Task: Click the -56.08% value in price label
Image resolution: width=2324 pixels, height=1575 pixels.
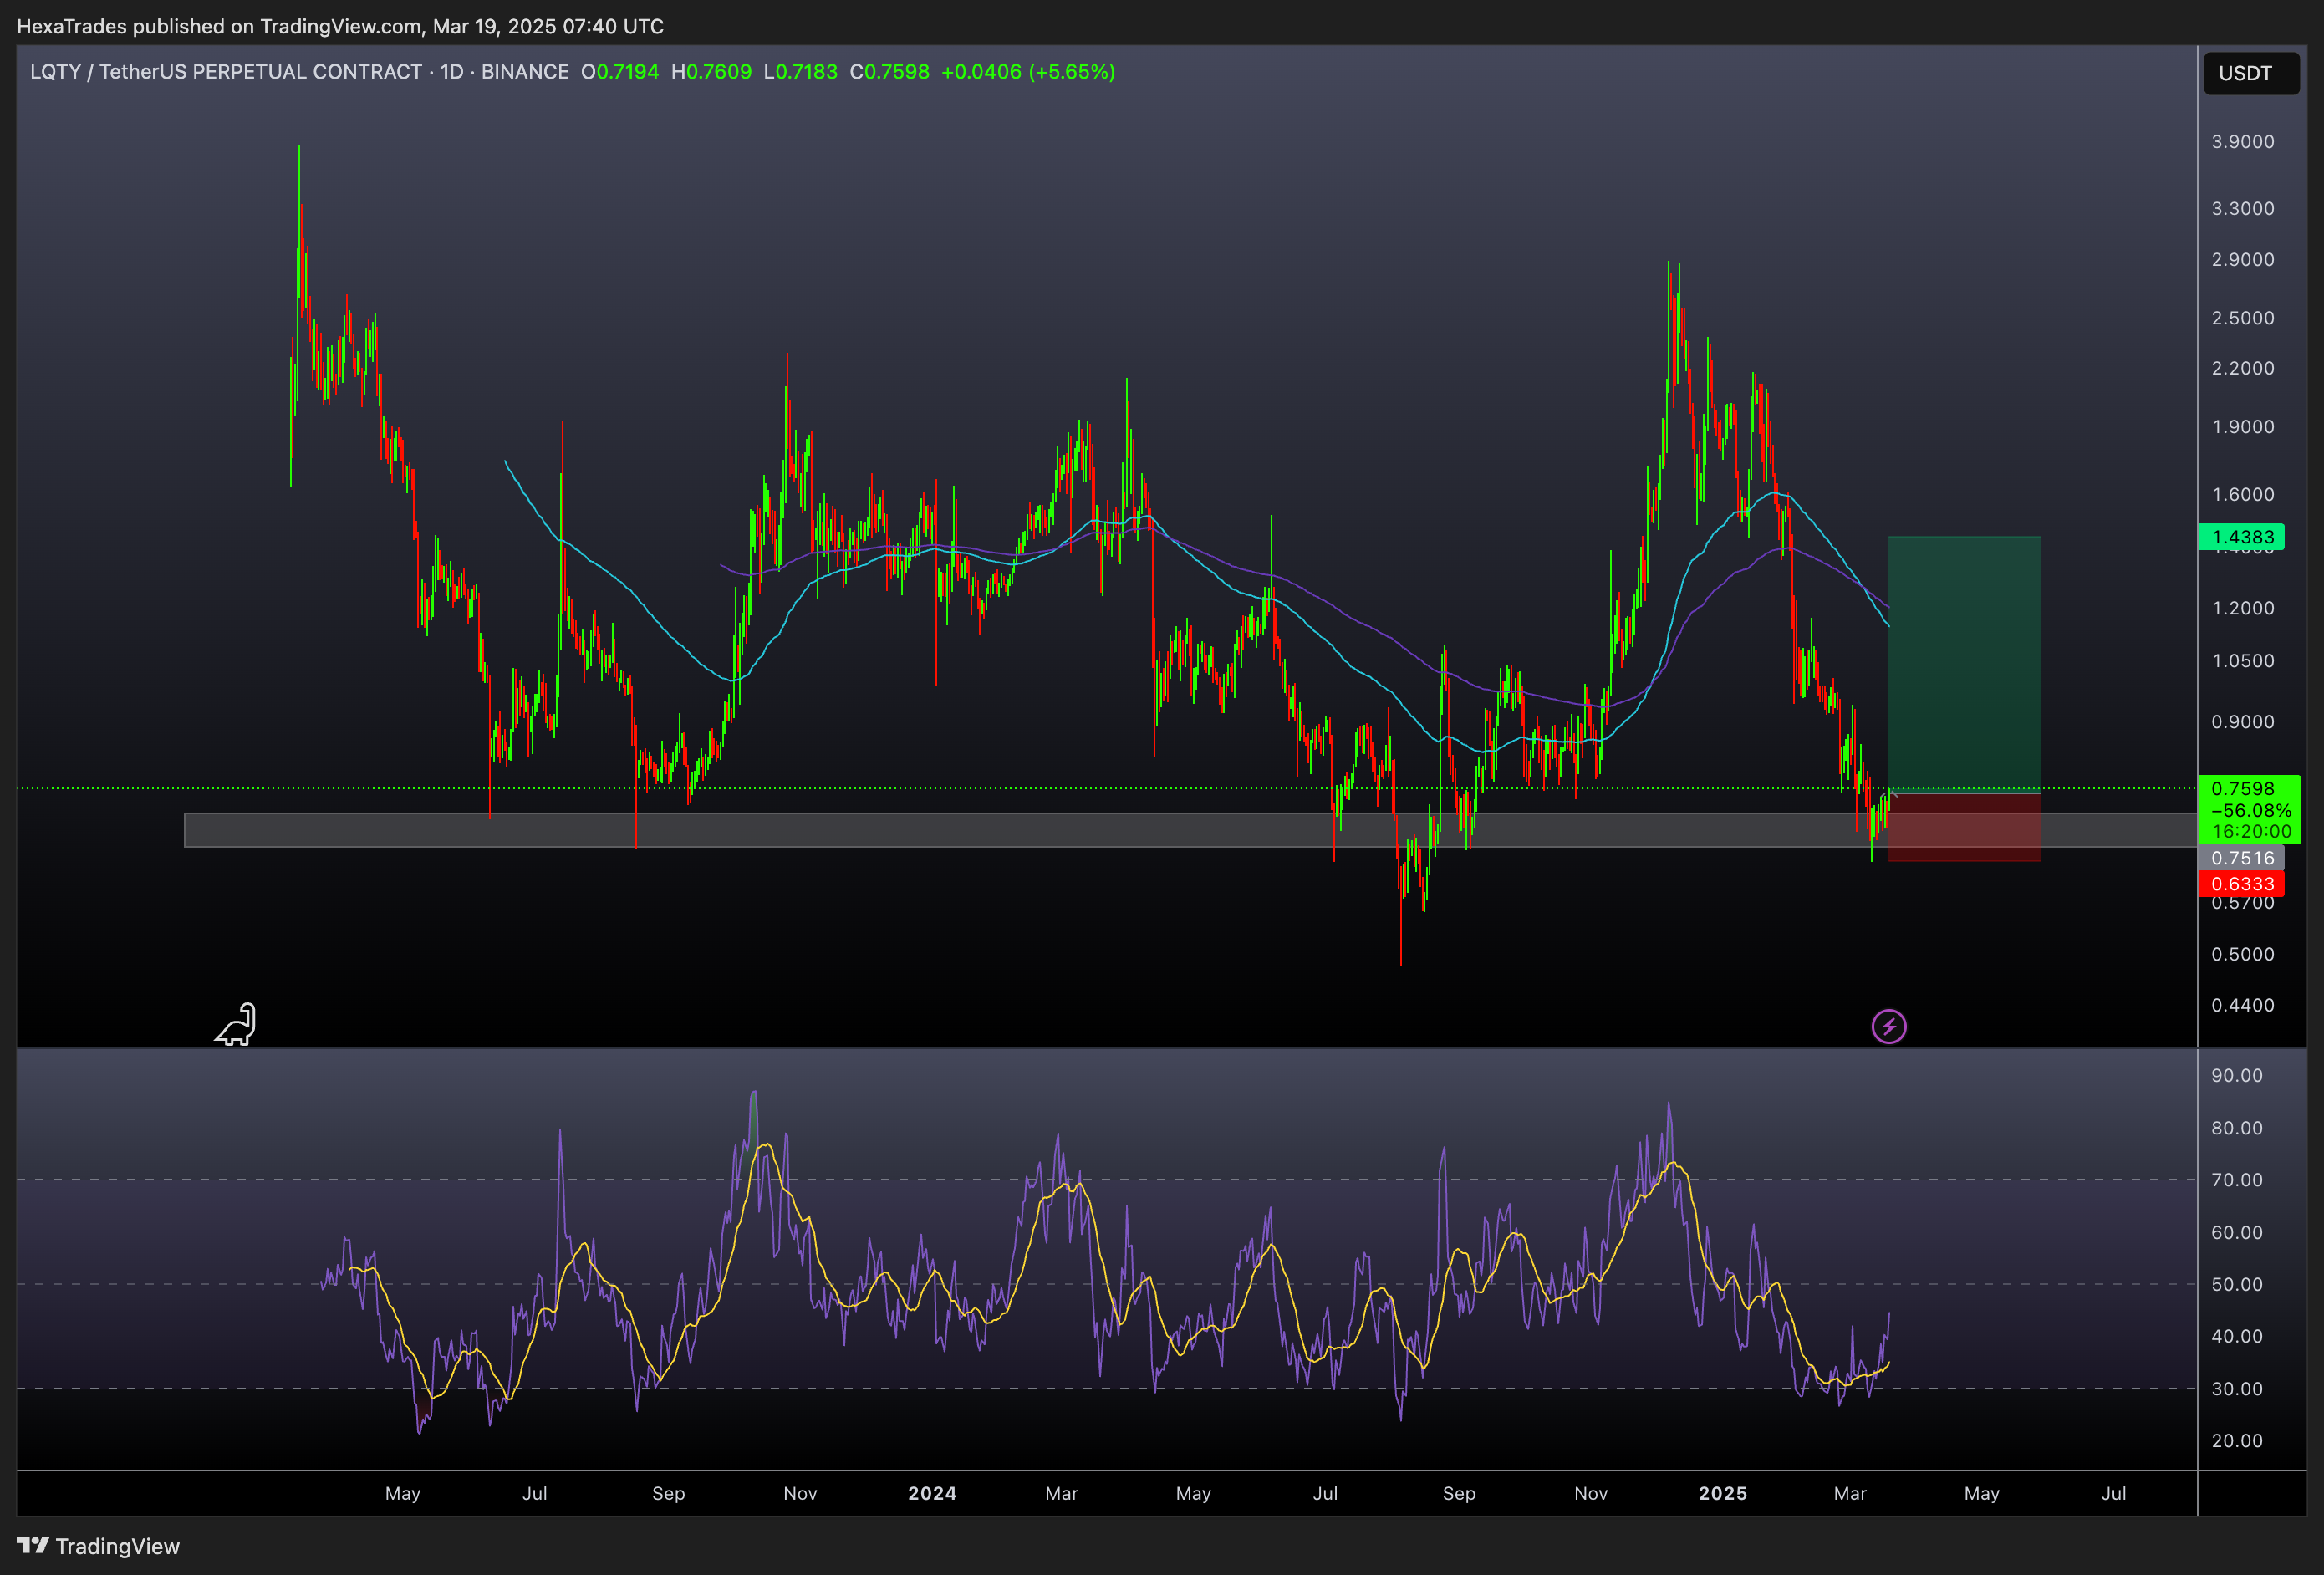Action: [2250, 810]
